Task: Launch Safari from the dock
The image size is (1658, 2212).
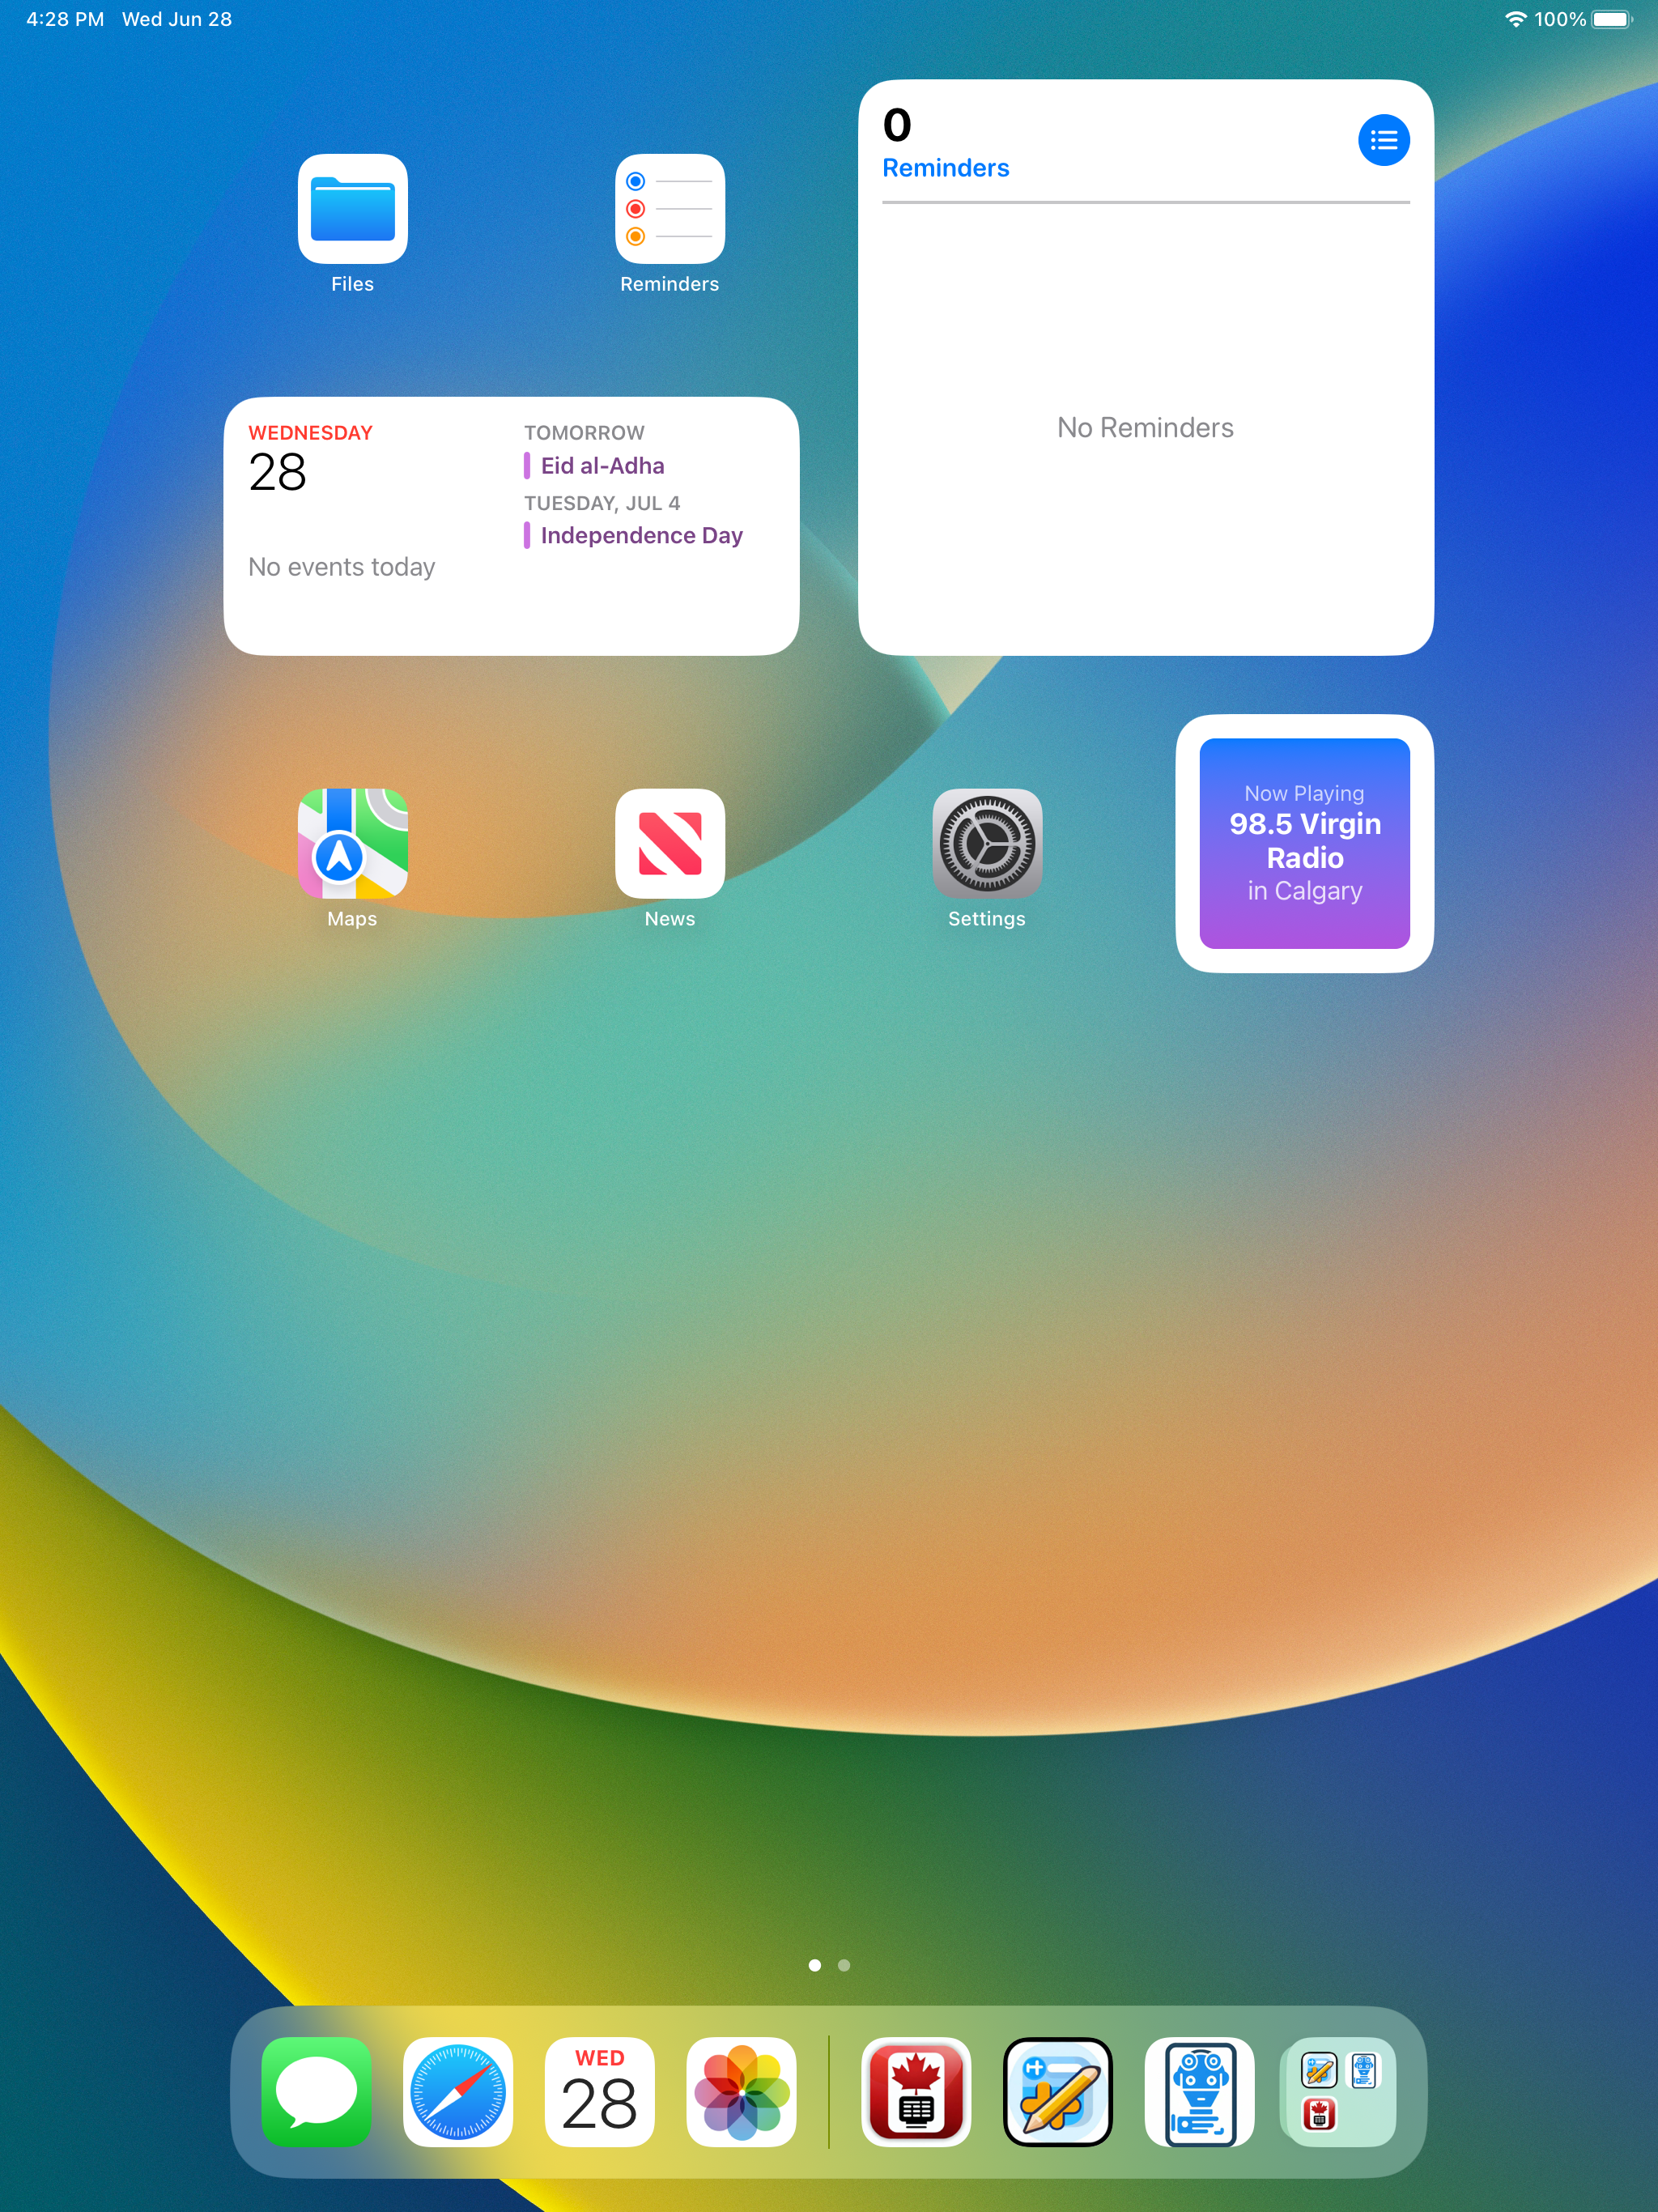Action: [x=458, y=2091]
